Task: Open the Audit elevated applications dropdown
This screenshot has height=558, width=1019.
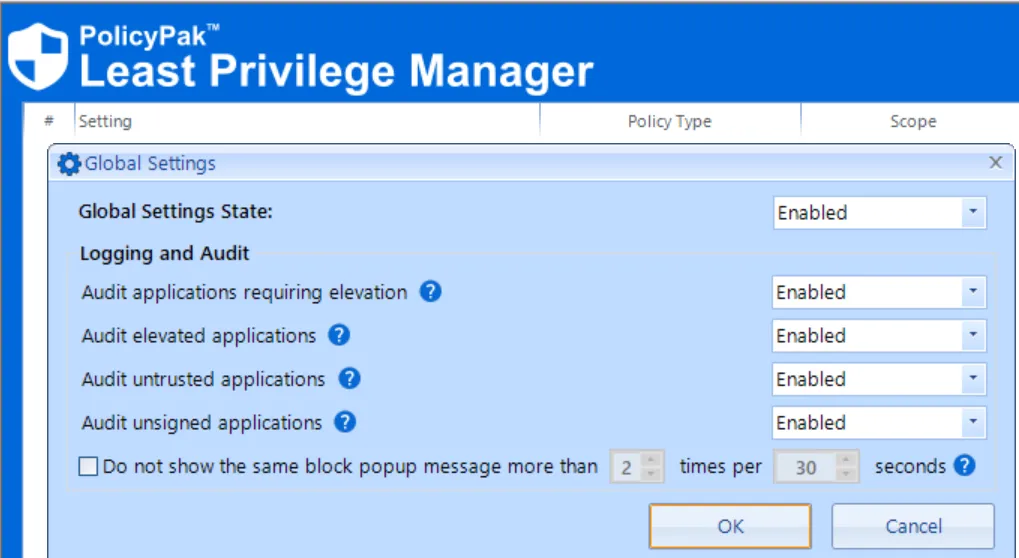Action: point(971,336)
